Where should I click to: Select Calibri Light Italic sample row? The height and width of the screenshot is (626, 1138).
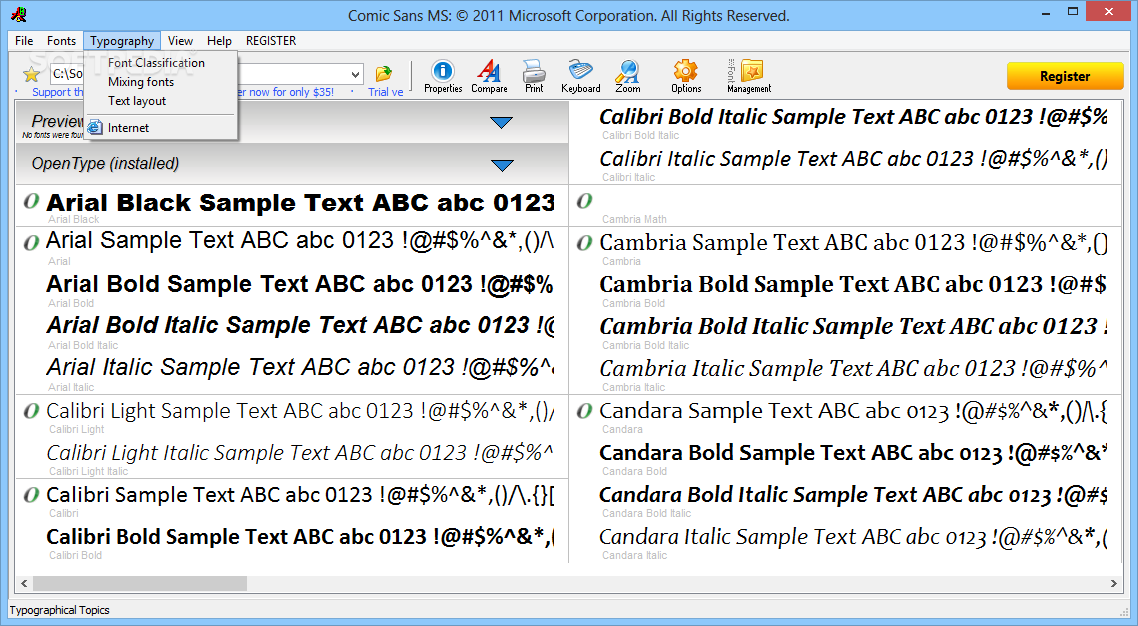pos(299,453)
